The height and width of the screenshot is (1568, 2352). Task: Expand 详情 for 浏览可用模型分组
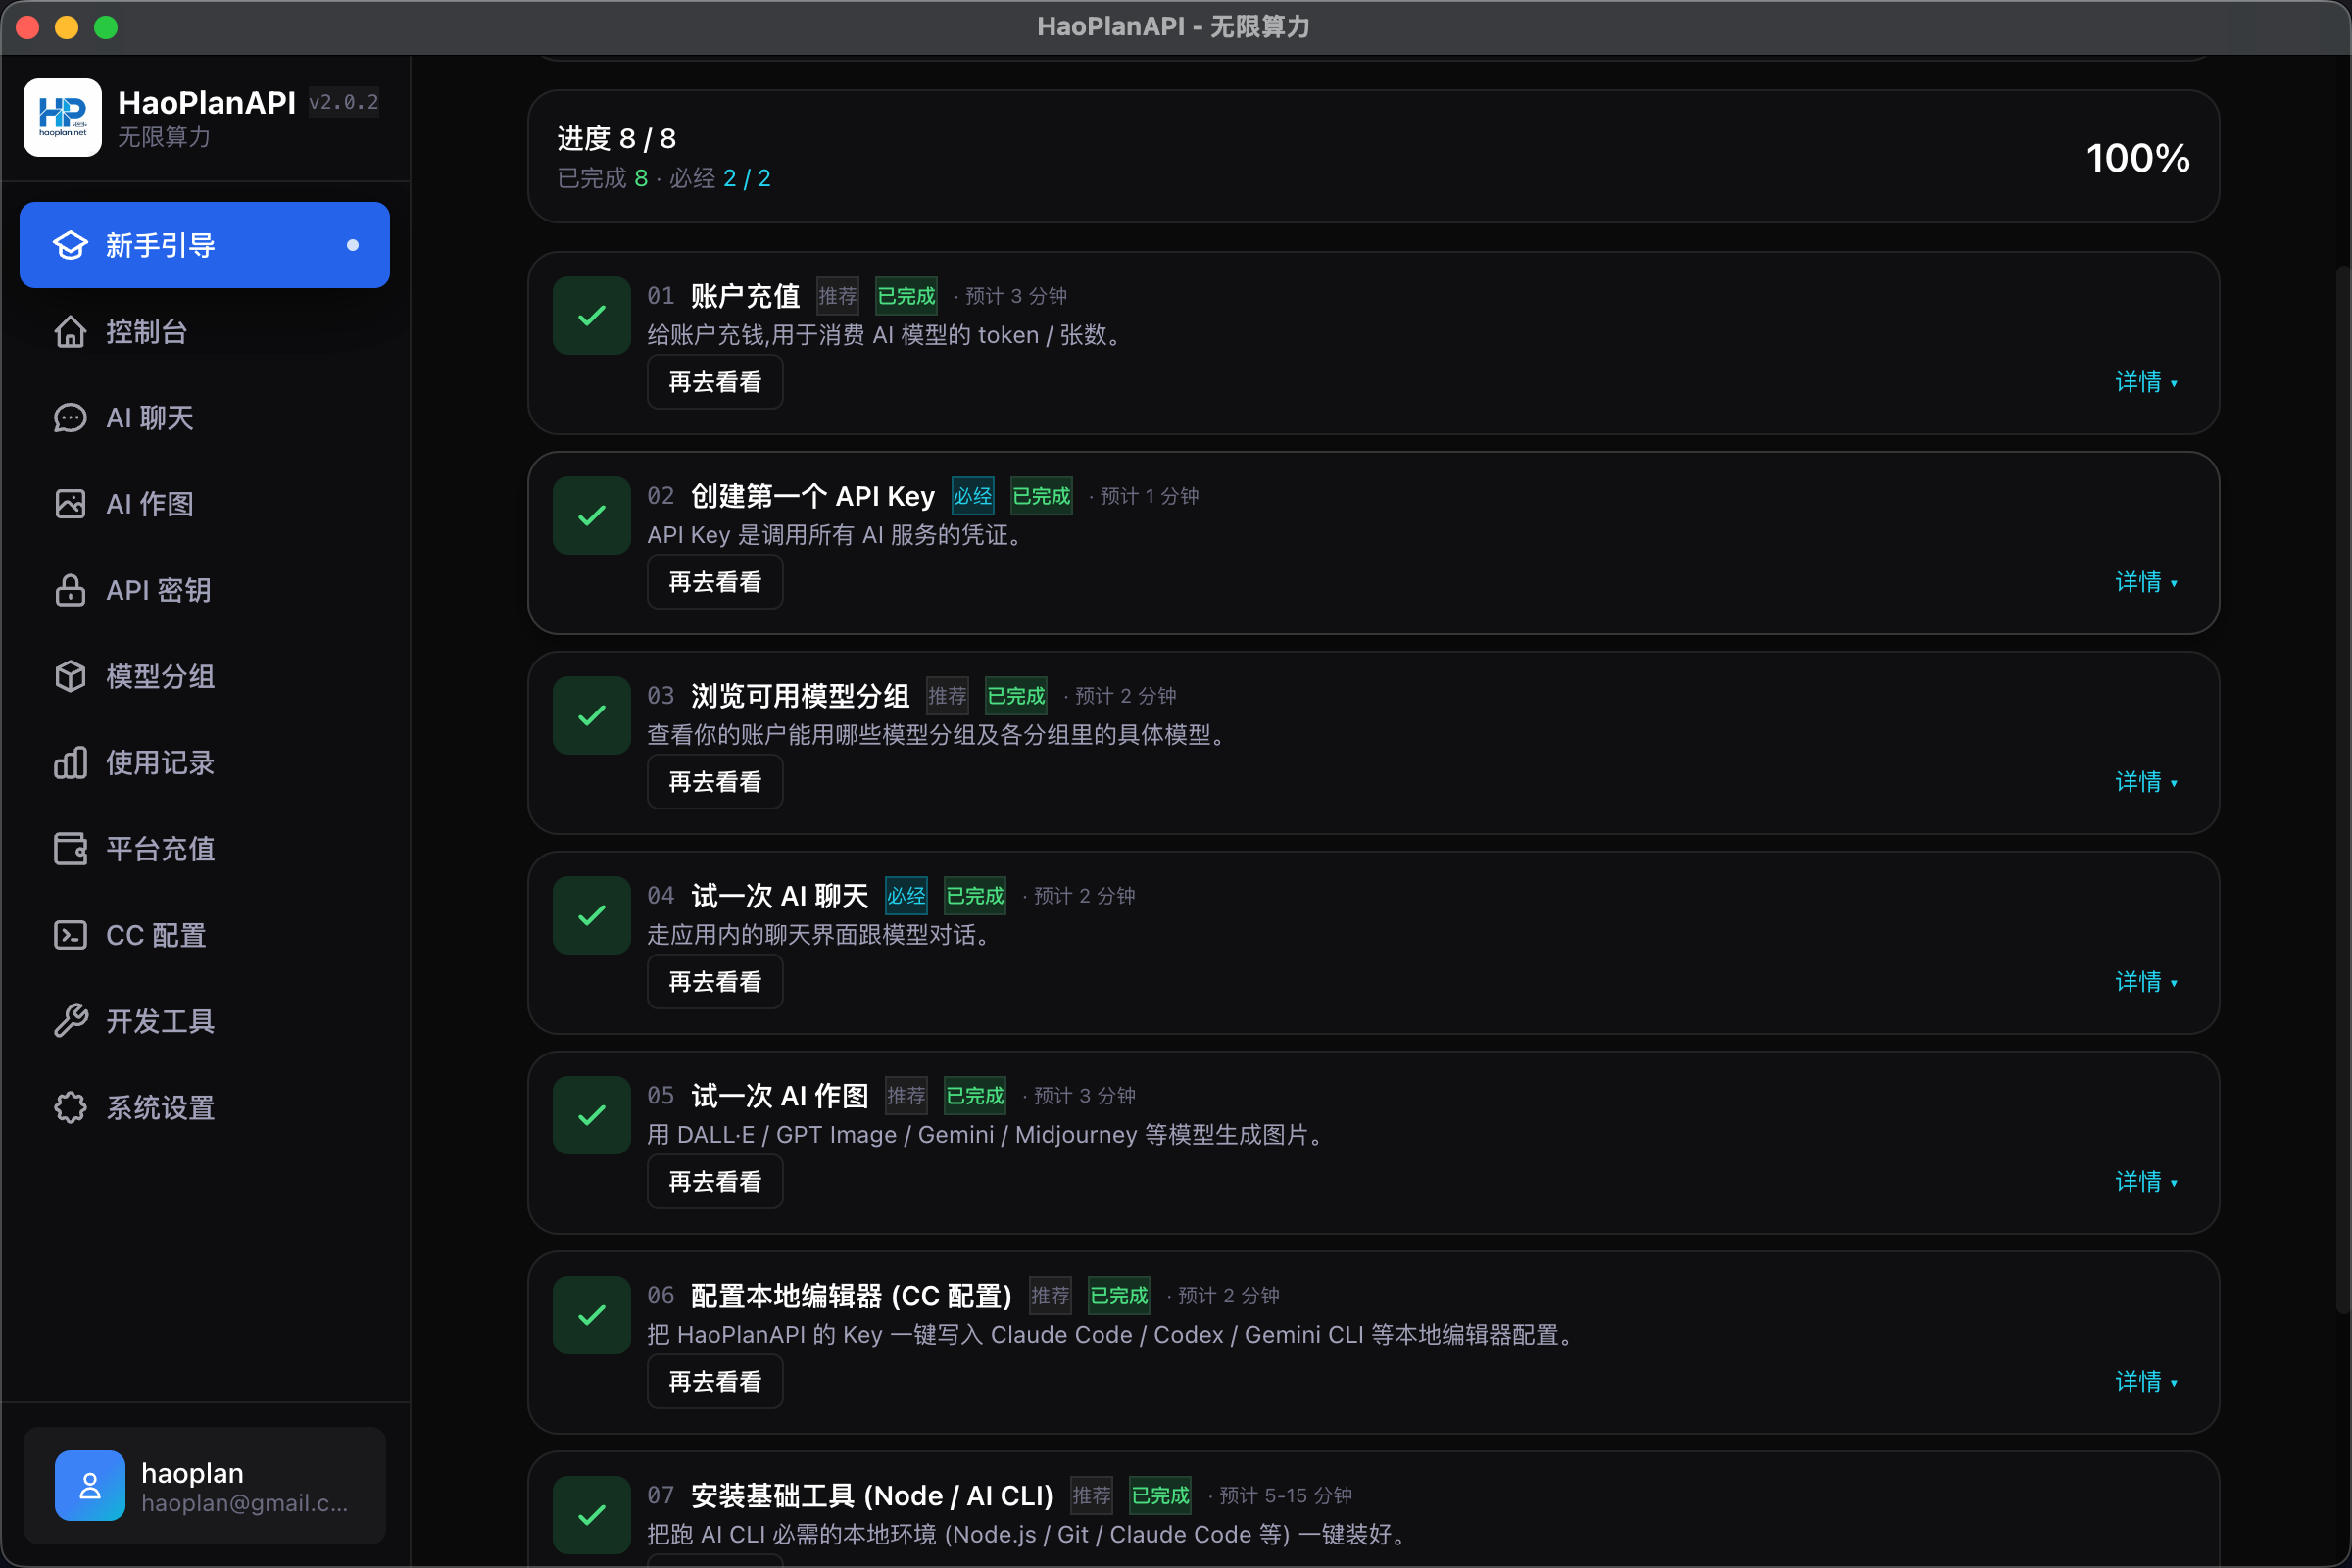(2146, 782)
